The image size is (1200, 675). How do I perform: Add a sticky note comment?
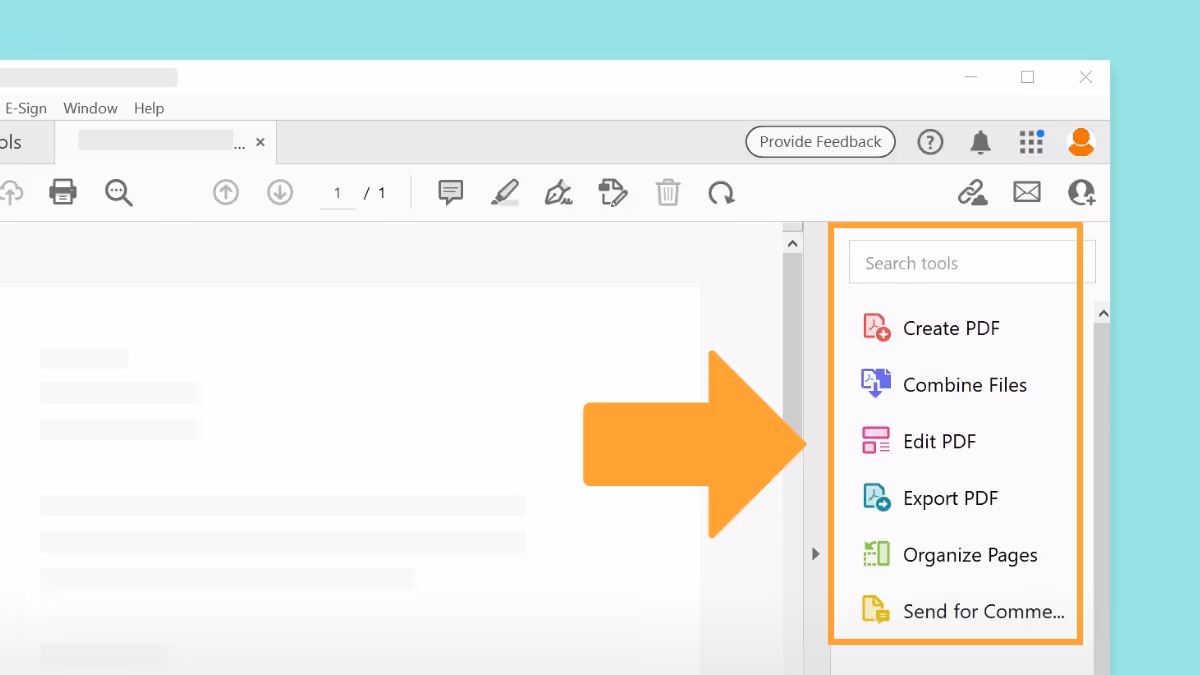coord(450,192)
